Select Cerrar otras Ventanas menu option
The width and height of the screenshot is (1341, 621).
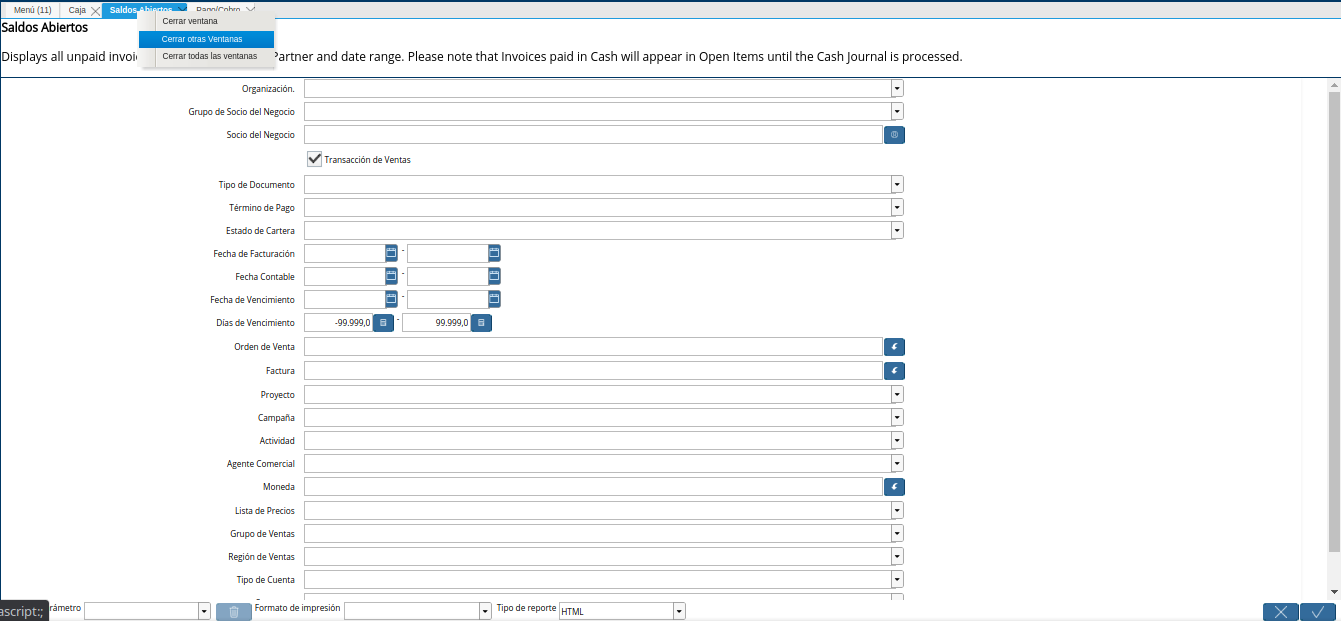pos(203,39)
